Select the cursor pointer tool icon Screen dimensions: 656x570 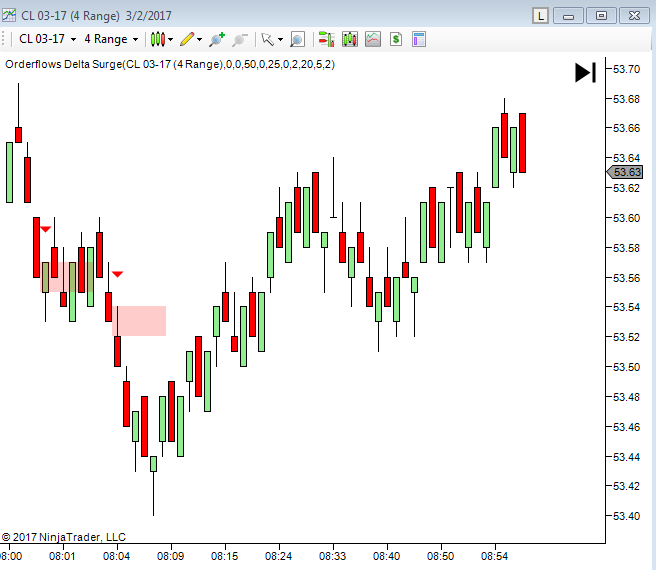[x=267, y=39]
